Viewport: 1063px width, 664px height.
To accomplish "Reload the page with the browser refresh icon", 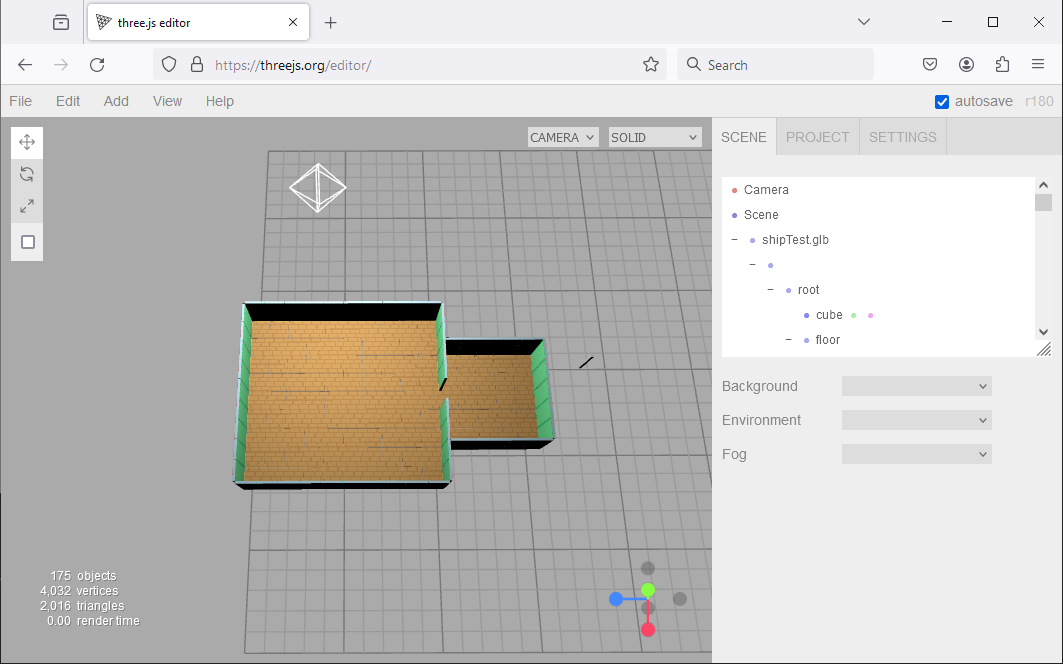I will point(97,65).
